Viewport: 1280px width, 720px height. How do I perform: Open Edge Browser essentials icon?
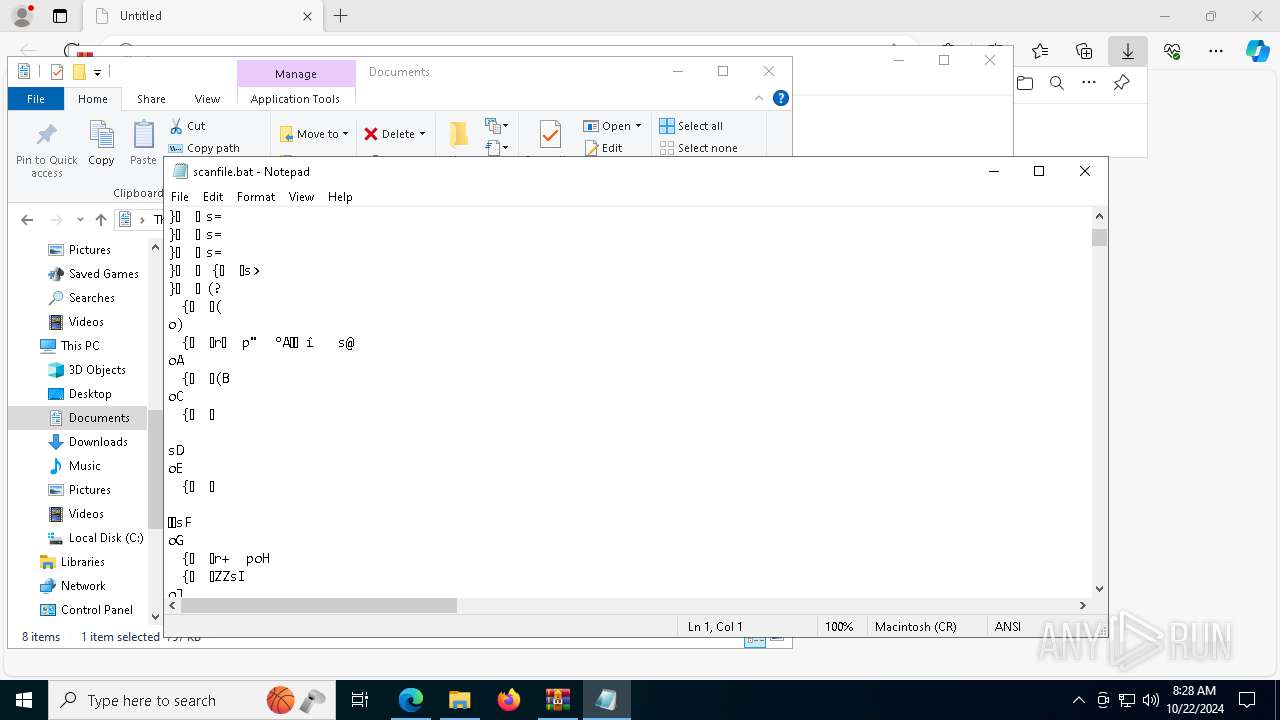1172,51
